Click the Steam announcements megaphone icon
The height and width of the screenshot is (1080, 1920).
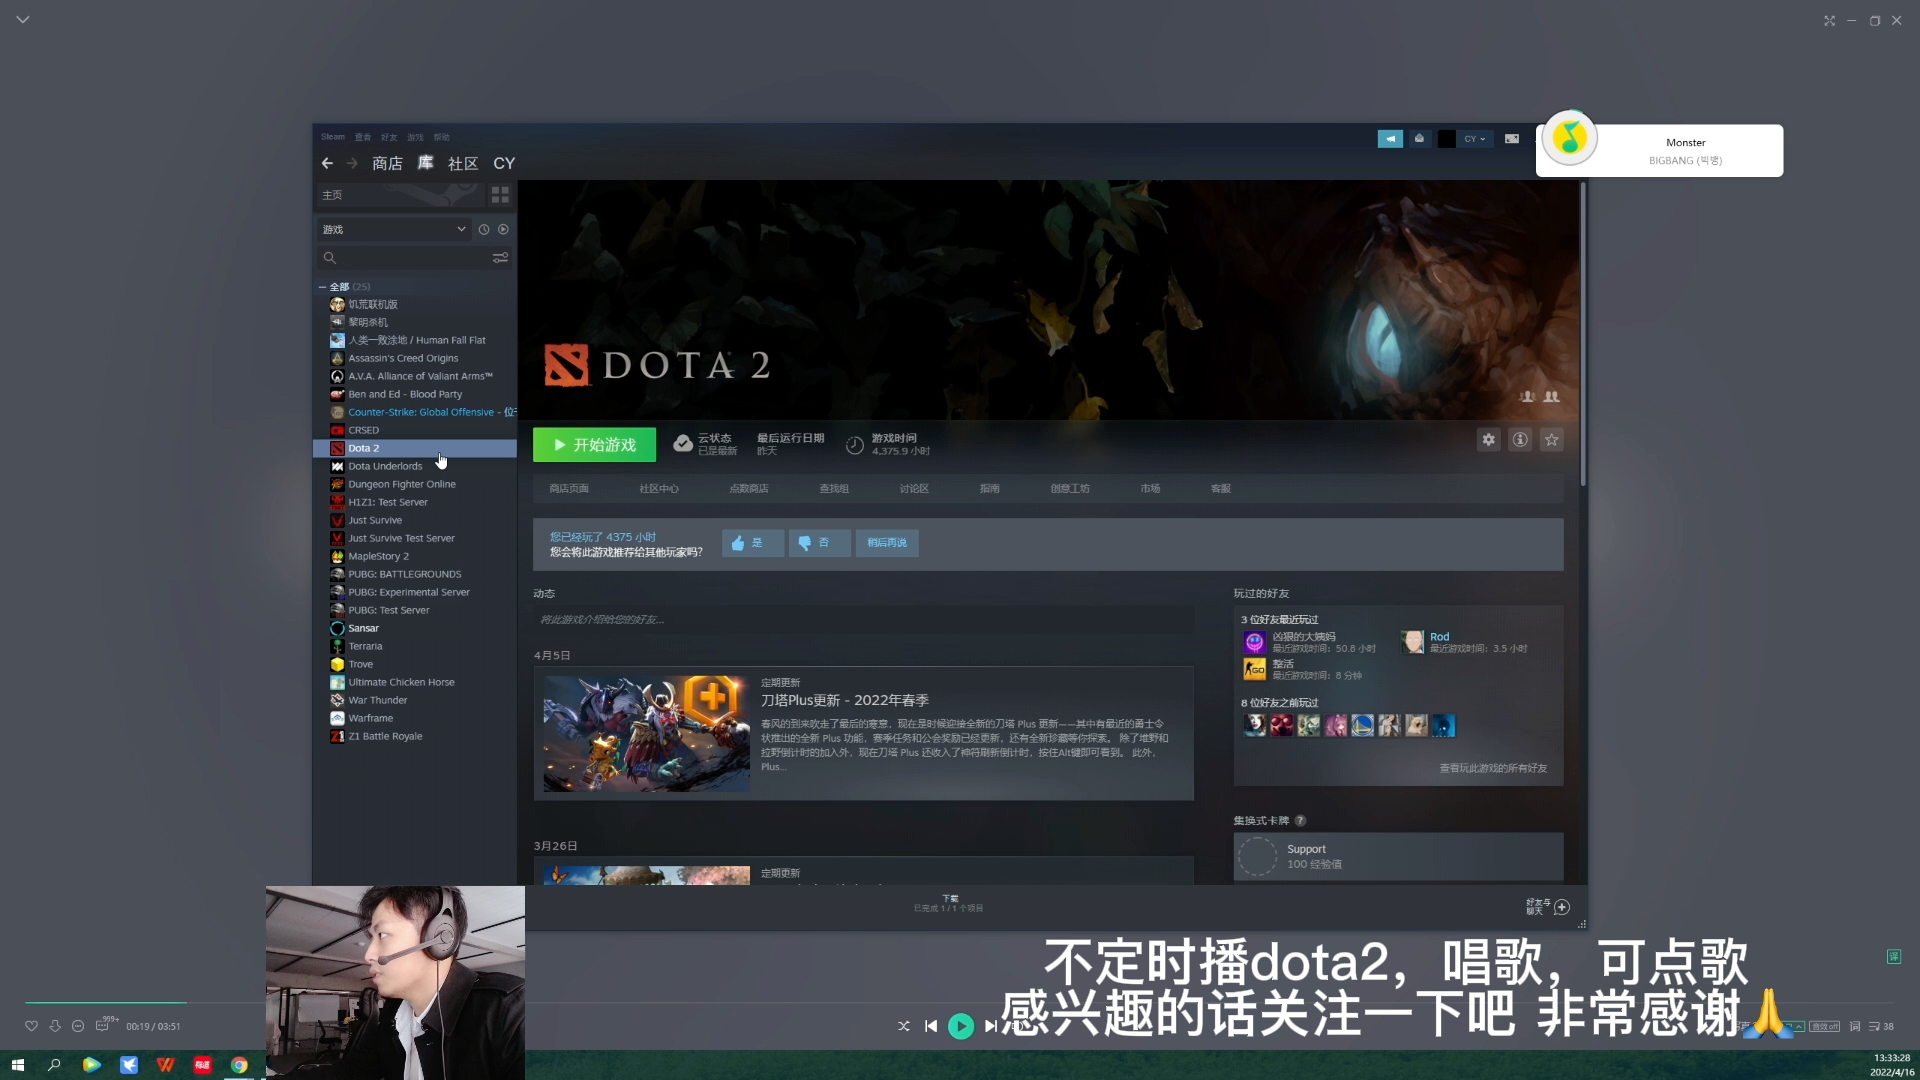[1390, 139]
